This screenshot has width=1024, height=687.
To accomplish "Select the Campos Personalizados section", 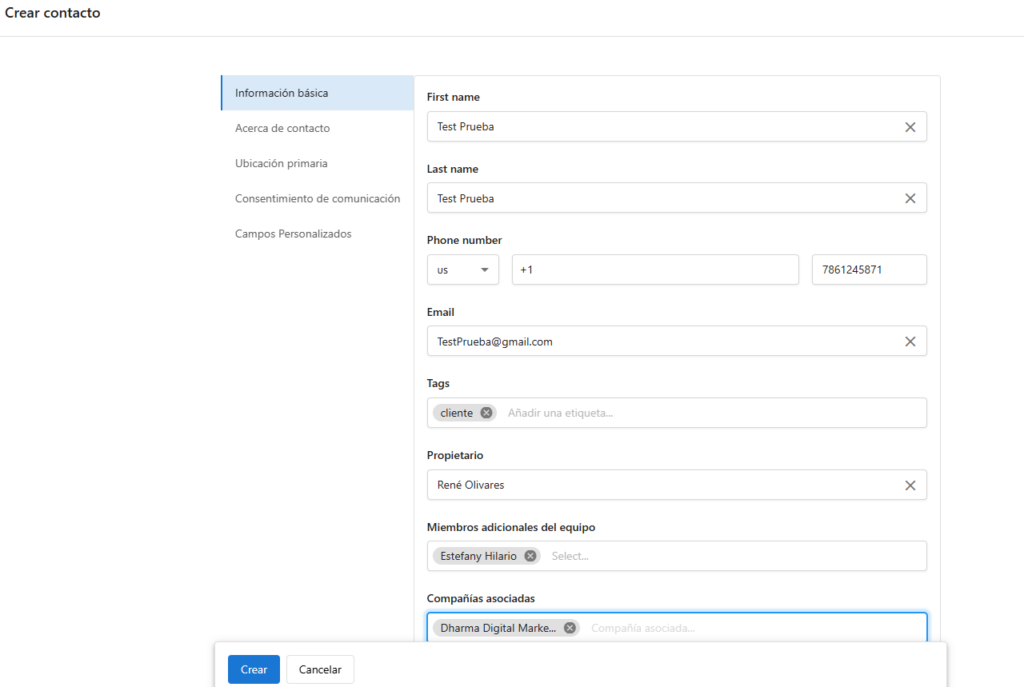I will [x=293, y=234].
